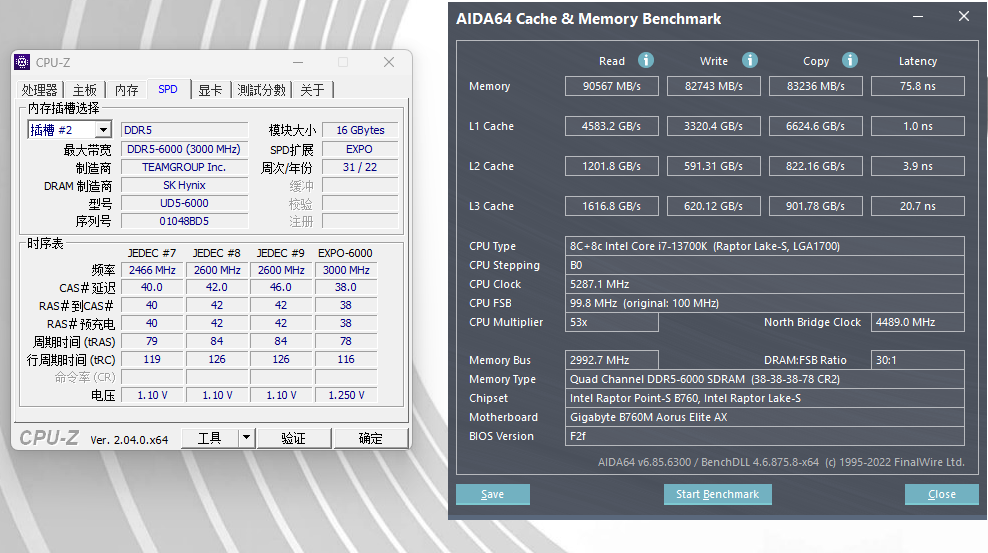The width and height of the screenshot is (988, 553).
Task: Click the Save button in AIDA64
Action: [492, 494]
